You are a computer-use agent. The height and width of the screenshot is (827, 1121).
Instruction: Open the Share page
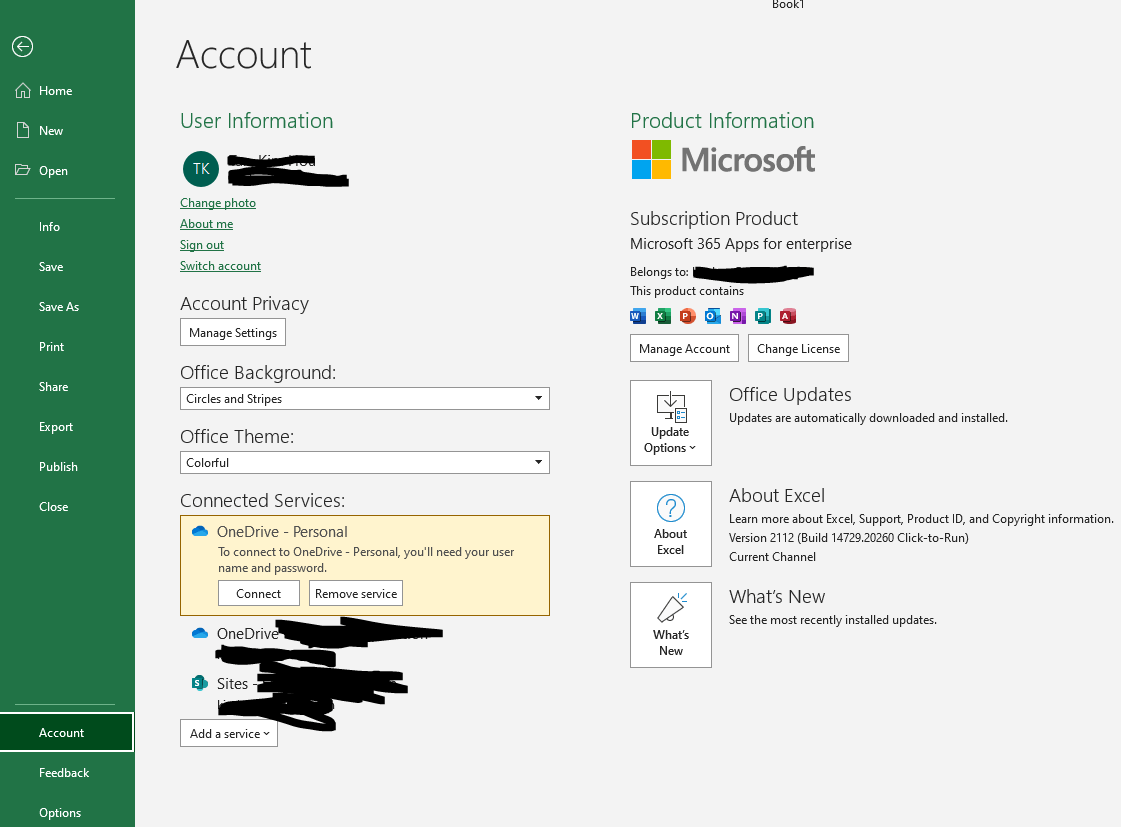[x=54, y=387]
